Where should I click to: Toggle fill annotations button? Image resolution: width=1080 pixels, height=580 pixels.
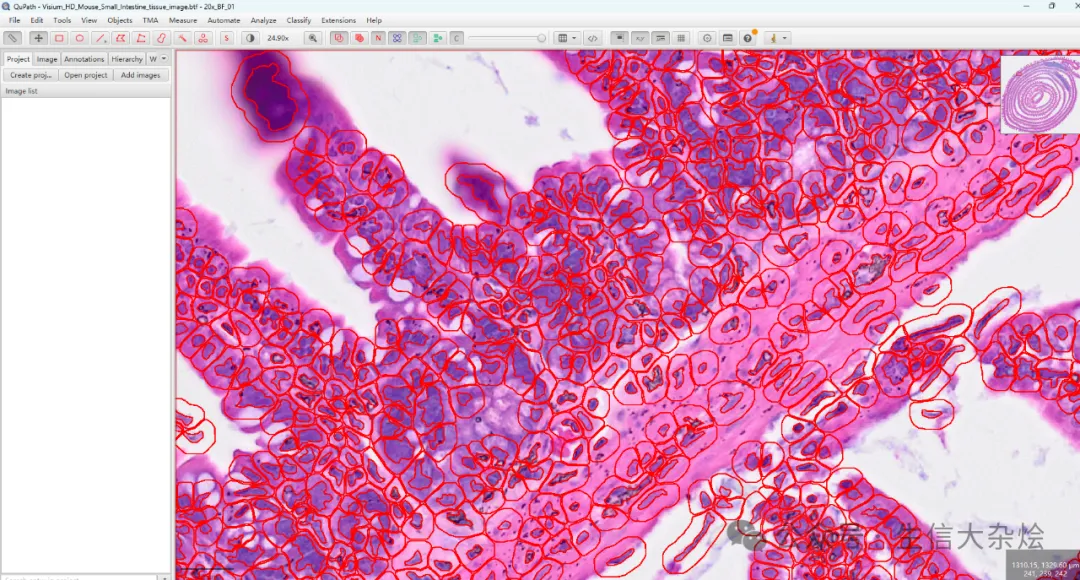coord(359,39)
